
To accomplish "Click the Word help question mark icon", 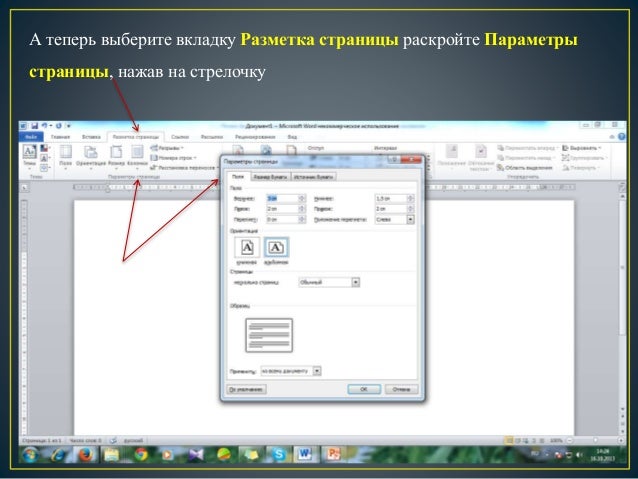I will point(622,137).
